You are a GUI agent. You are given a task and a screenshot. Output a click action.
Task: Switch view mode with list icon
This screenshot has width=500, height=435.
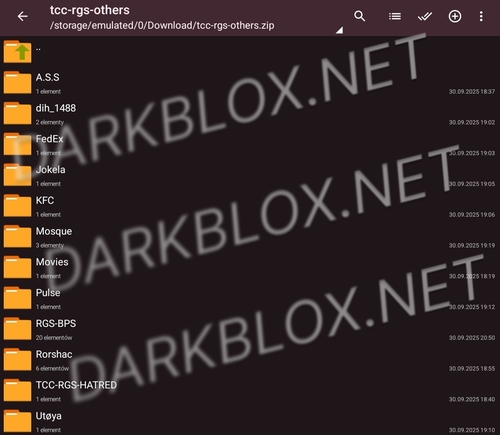point(395,16)
